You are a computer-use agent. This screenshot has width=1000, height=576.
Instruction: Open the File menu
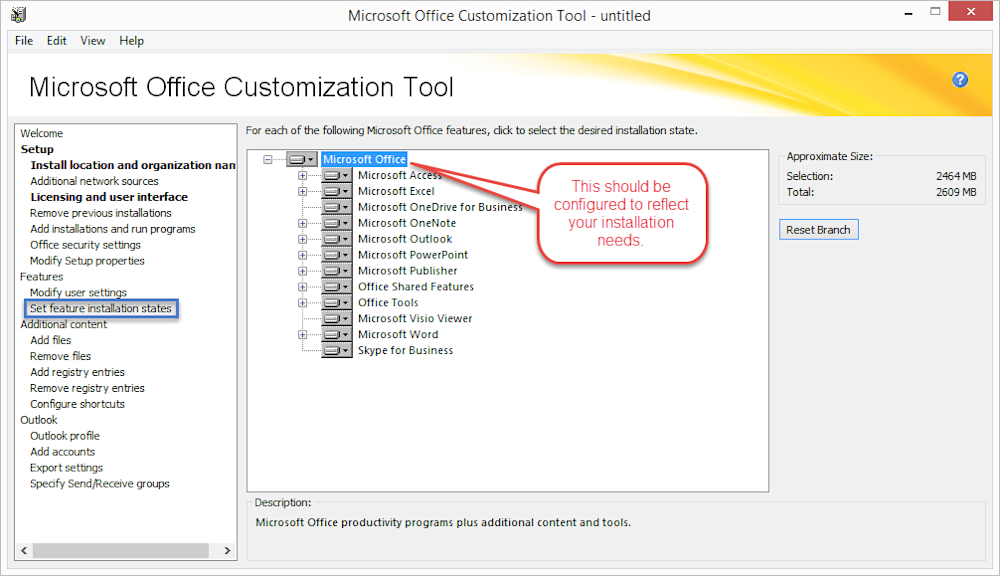(x=24, y=41)
